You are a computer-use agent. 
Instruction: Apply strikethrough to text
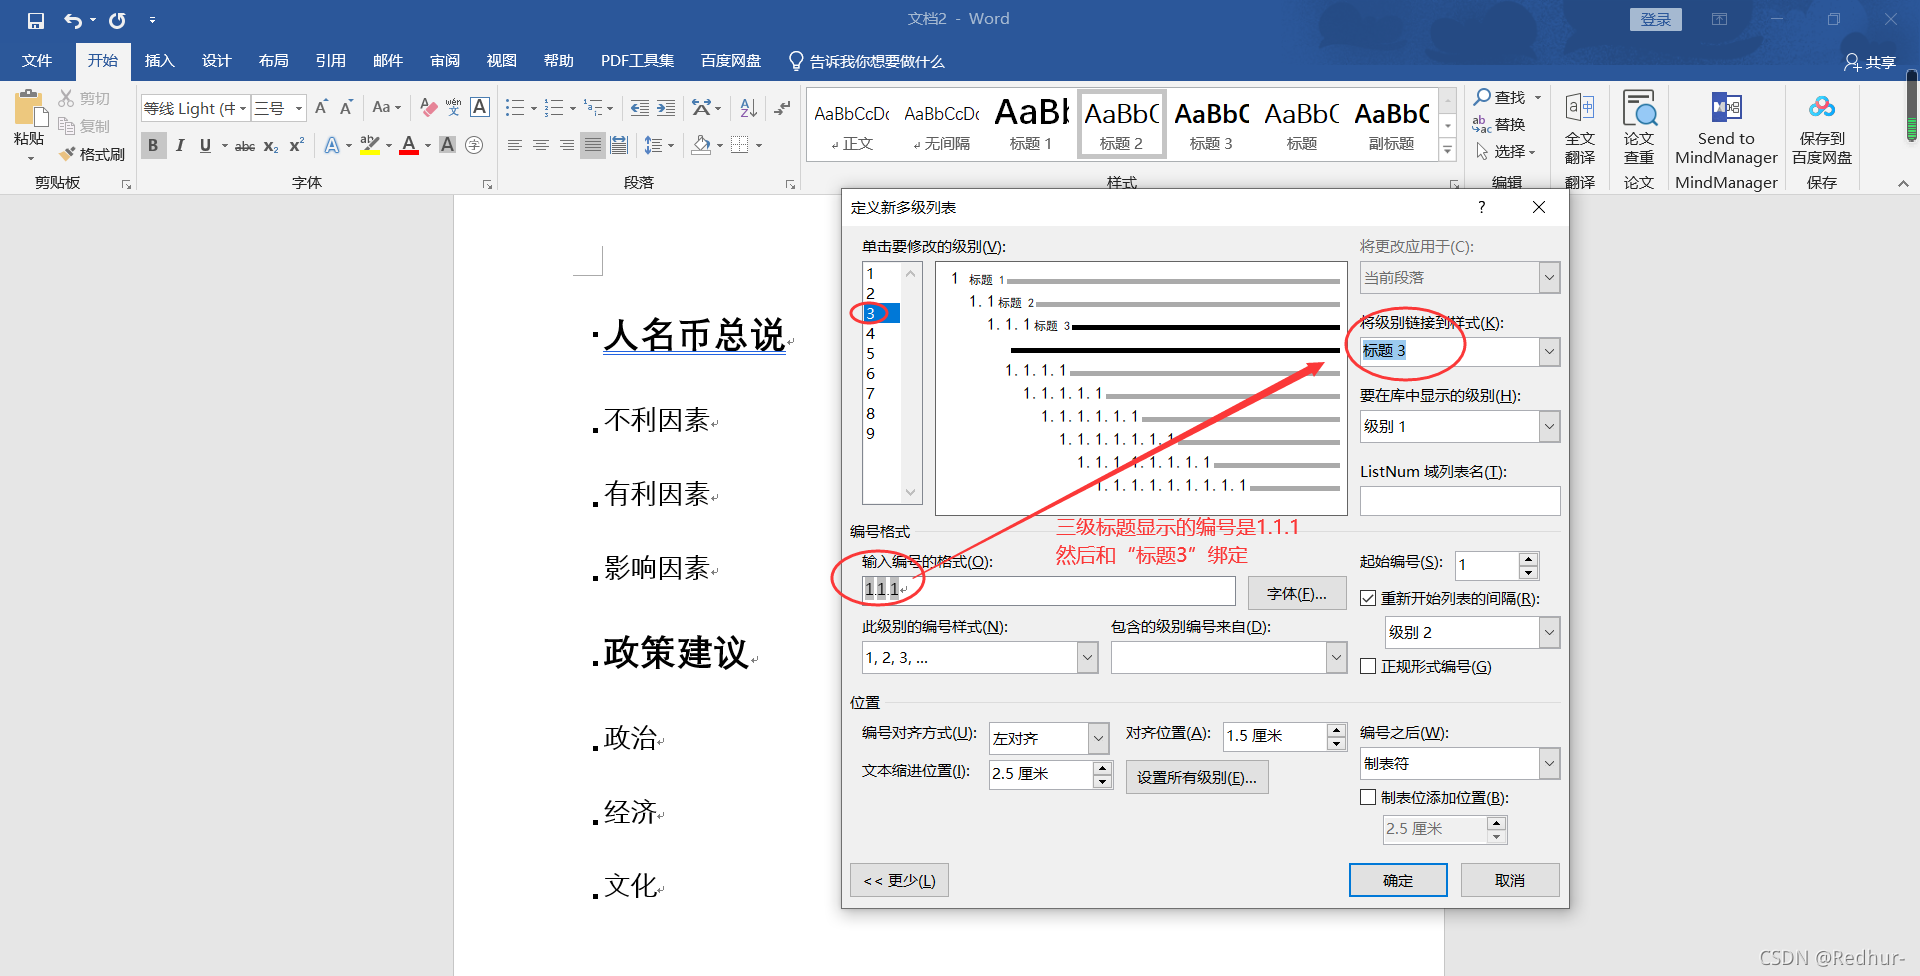pos(245,146)
